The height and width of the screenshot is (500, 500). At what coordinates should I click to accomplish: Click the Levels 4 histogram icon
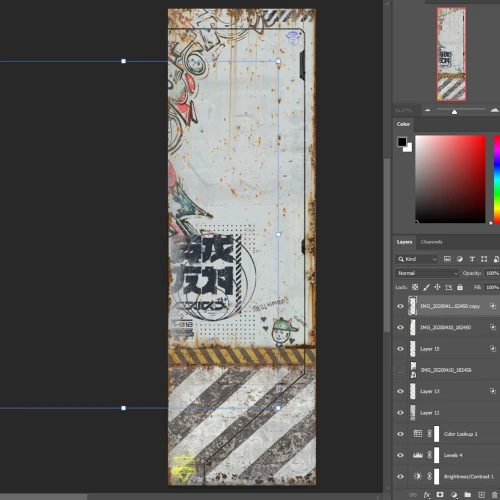click(x=418, y=455)
